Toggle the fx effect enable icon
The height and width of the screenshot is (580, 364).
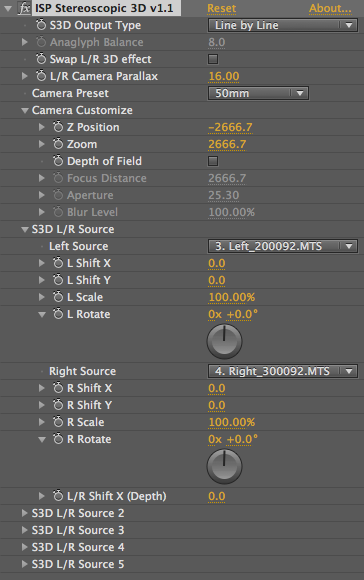[24, 8]
